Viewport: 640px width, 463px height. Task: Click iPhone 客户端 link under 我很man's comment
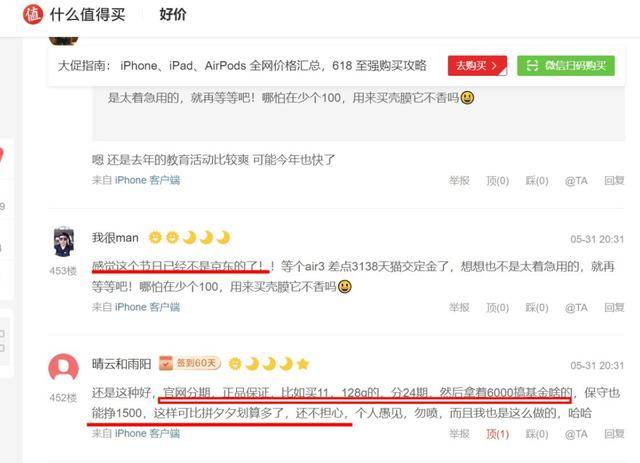147,307
